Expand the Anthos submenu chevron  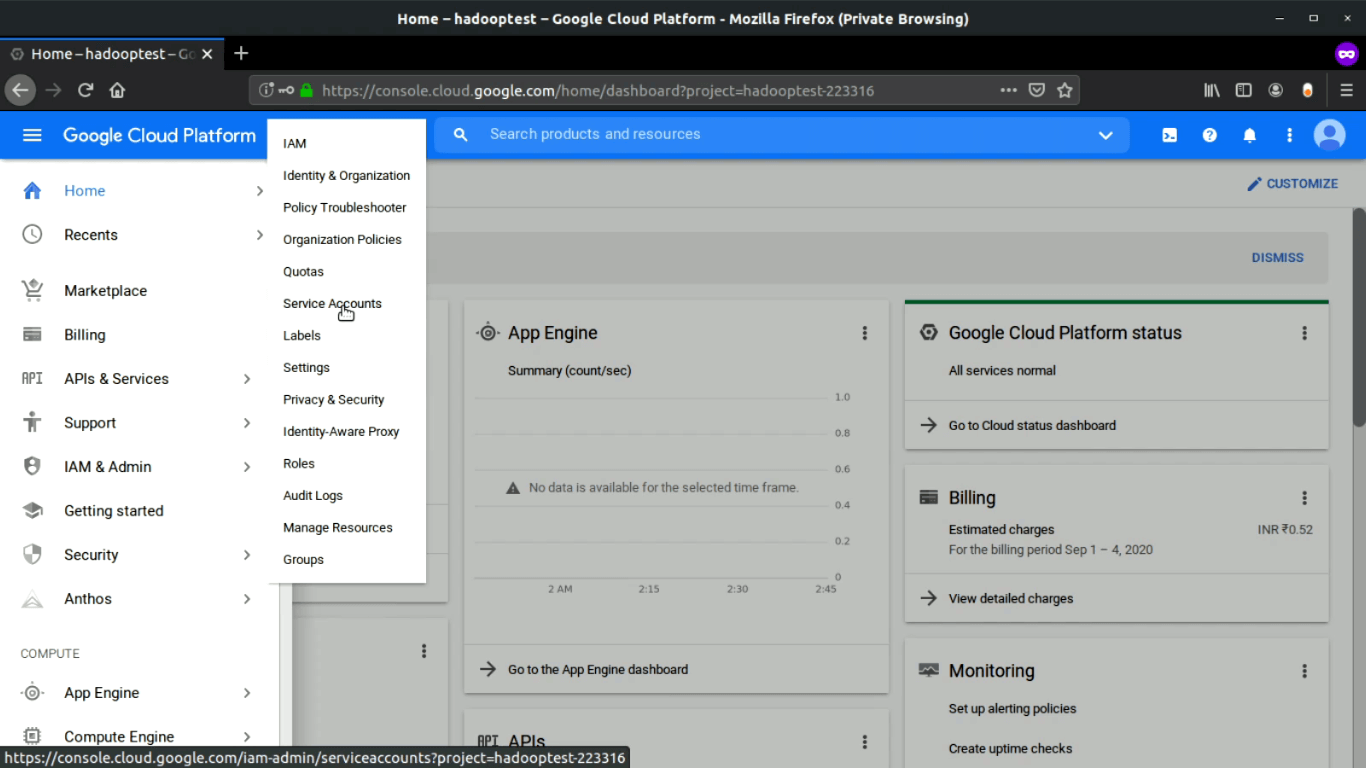[x=247, y=599]
